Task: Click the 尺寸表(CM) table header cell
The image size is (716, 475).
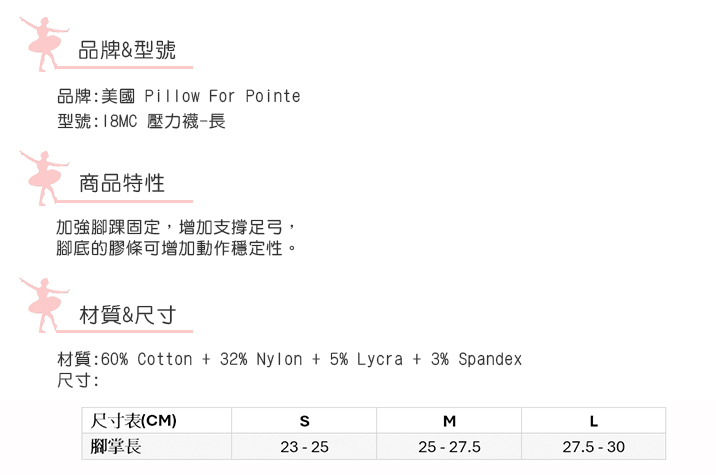Action: [133, 420]
